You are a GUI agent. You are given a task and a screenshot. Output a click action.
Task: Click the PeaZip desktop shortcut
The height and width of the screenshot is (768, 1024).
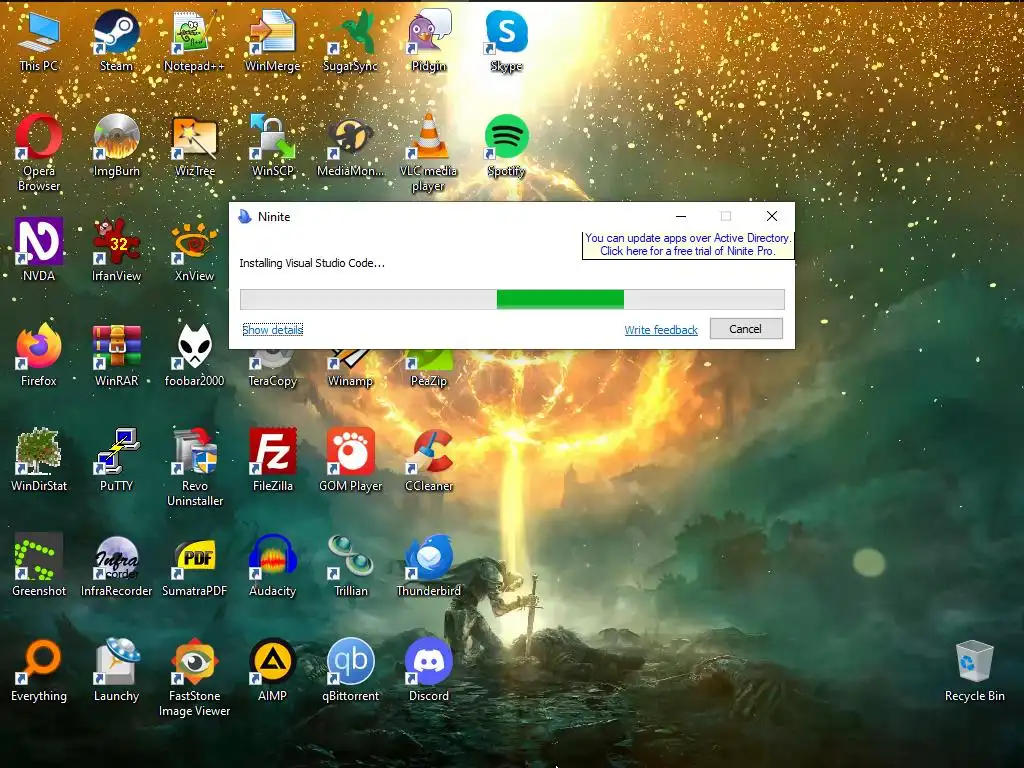pyautogui.click(x=428, y=369)
